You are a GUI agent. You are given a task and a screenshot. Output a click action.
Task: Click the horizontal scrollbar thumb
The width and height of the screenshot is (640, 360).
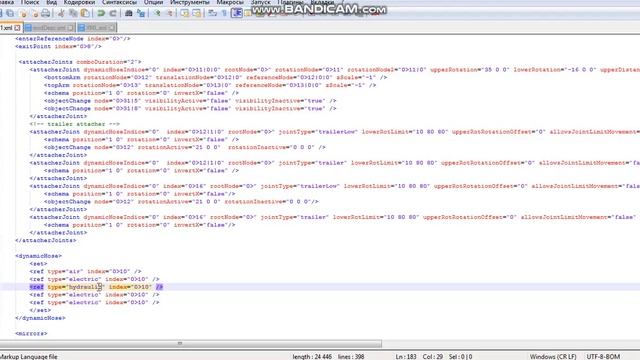(191, 343)
